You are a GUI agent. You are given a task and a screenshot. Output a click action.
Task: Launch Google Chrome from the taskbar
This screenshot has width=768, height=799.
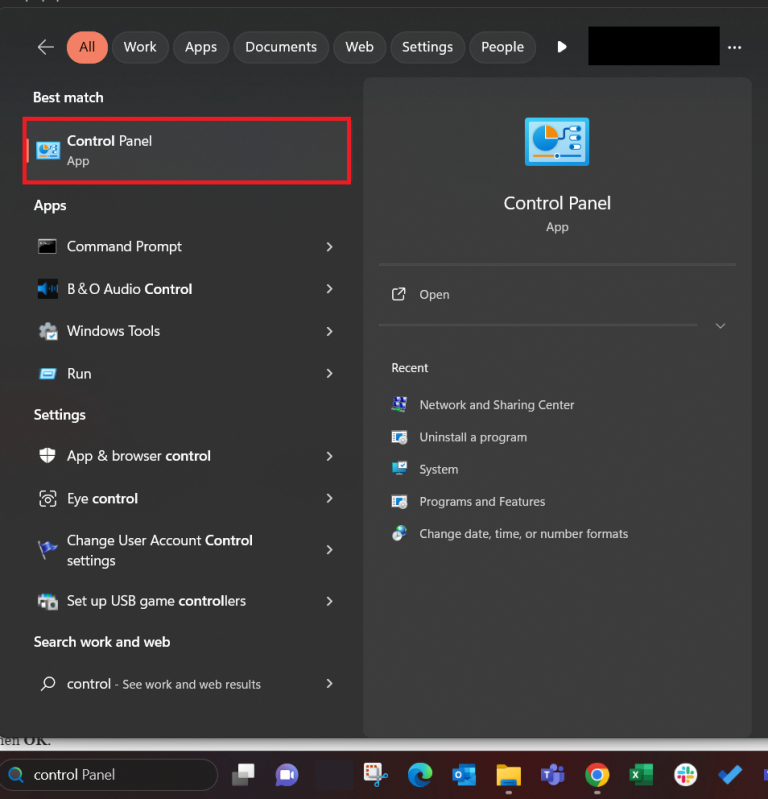[x=597, y=775]
